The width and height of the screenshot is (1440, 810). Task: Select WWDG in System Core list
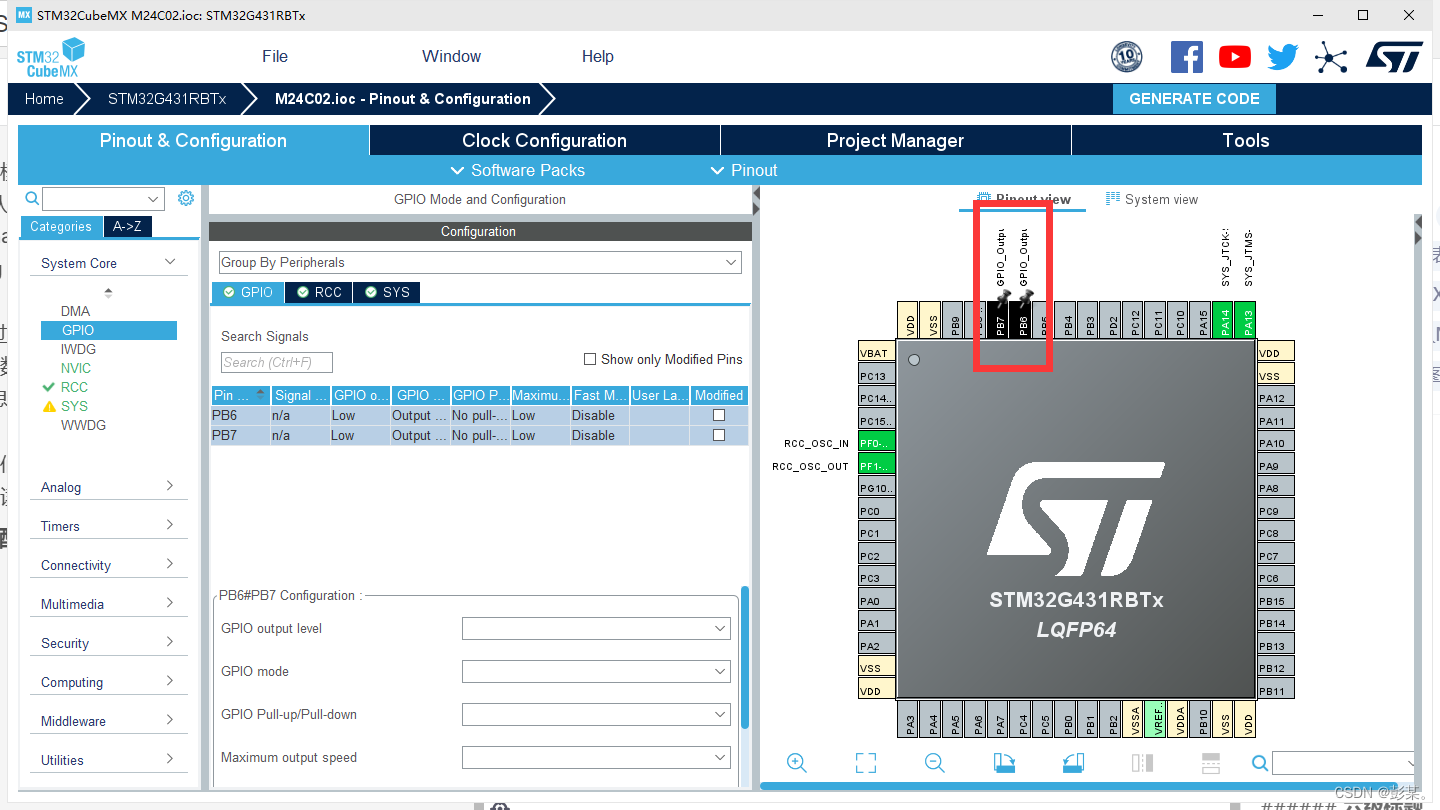(x=83, y=425)
